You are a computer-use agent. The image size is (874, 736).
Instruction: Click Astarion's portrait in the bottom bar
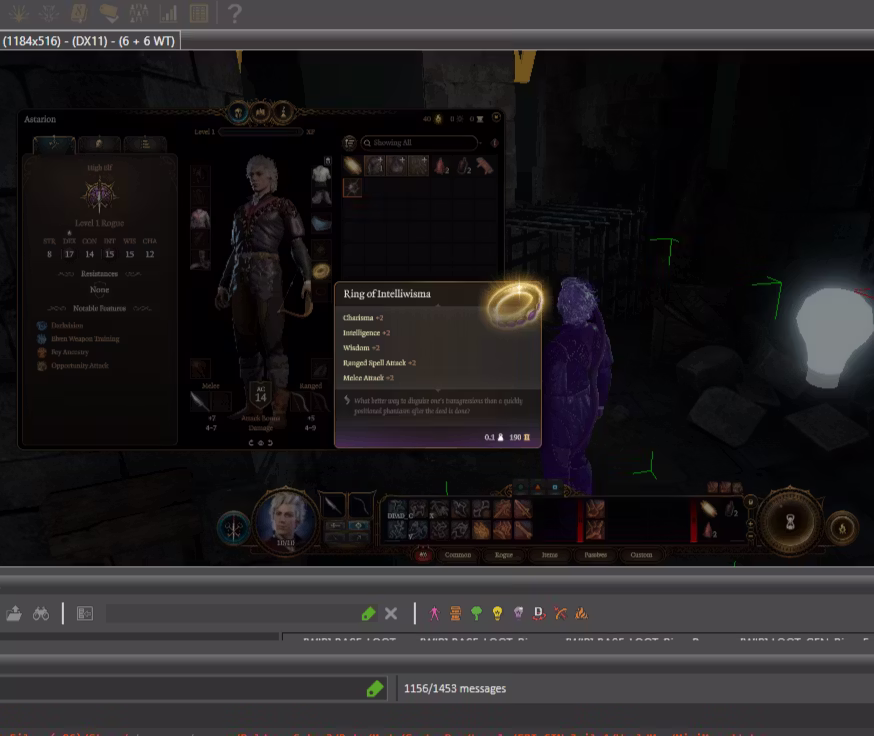click(x=286, y=518)
